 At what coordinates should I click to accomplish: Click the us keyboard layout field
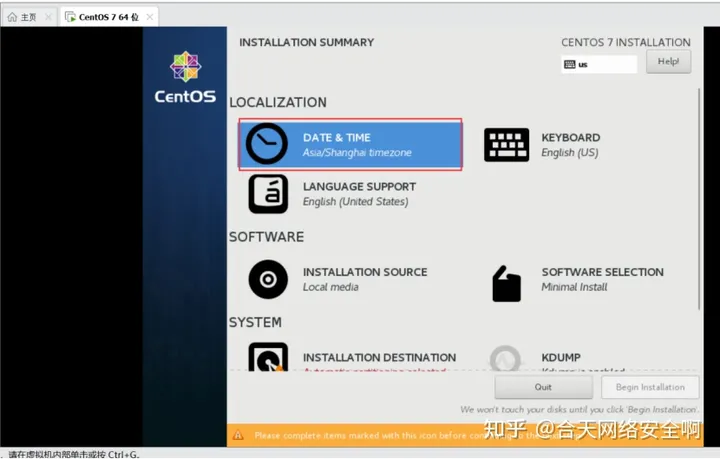(x=599, y=64)
